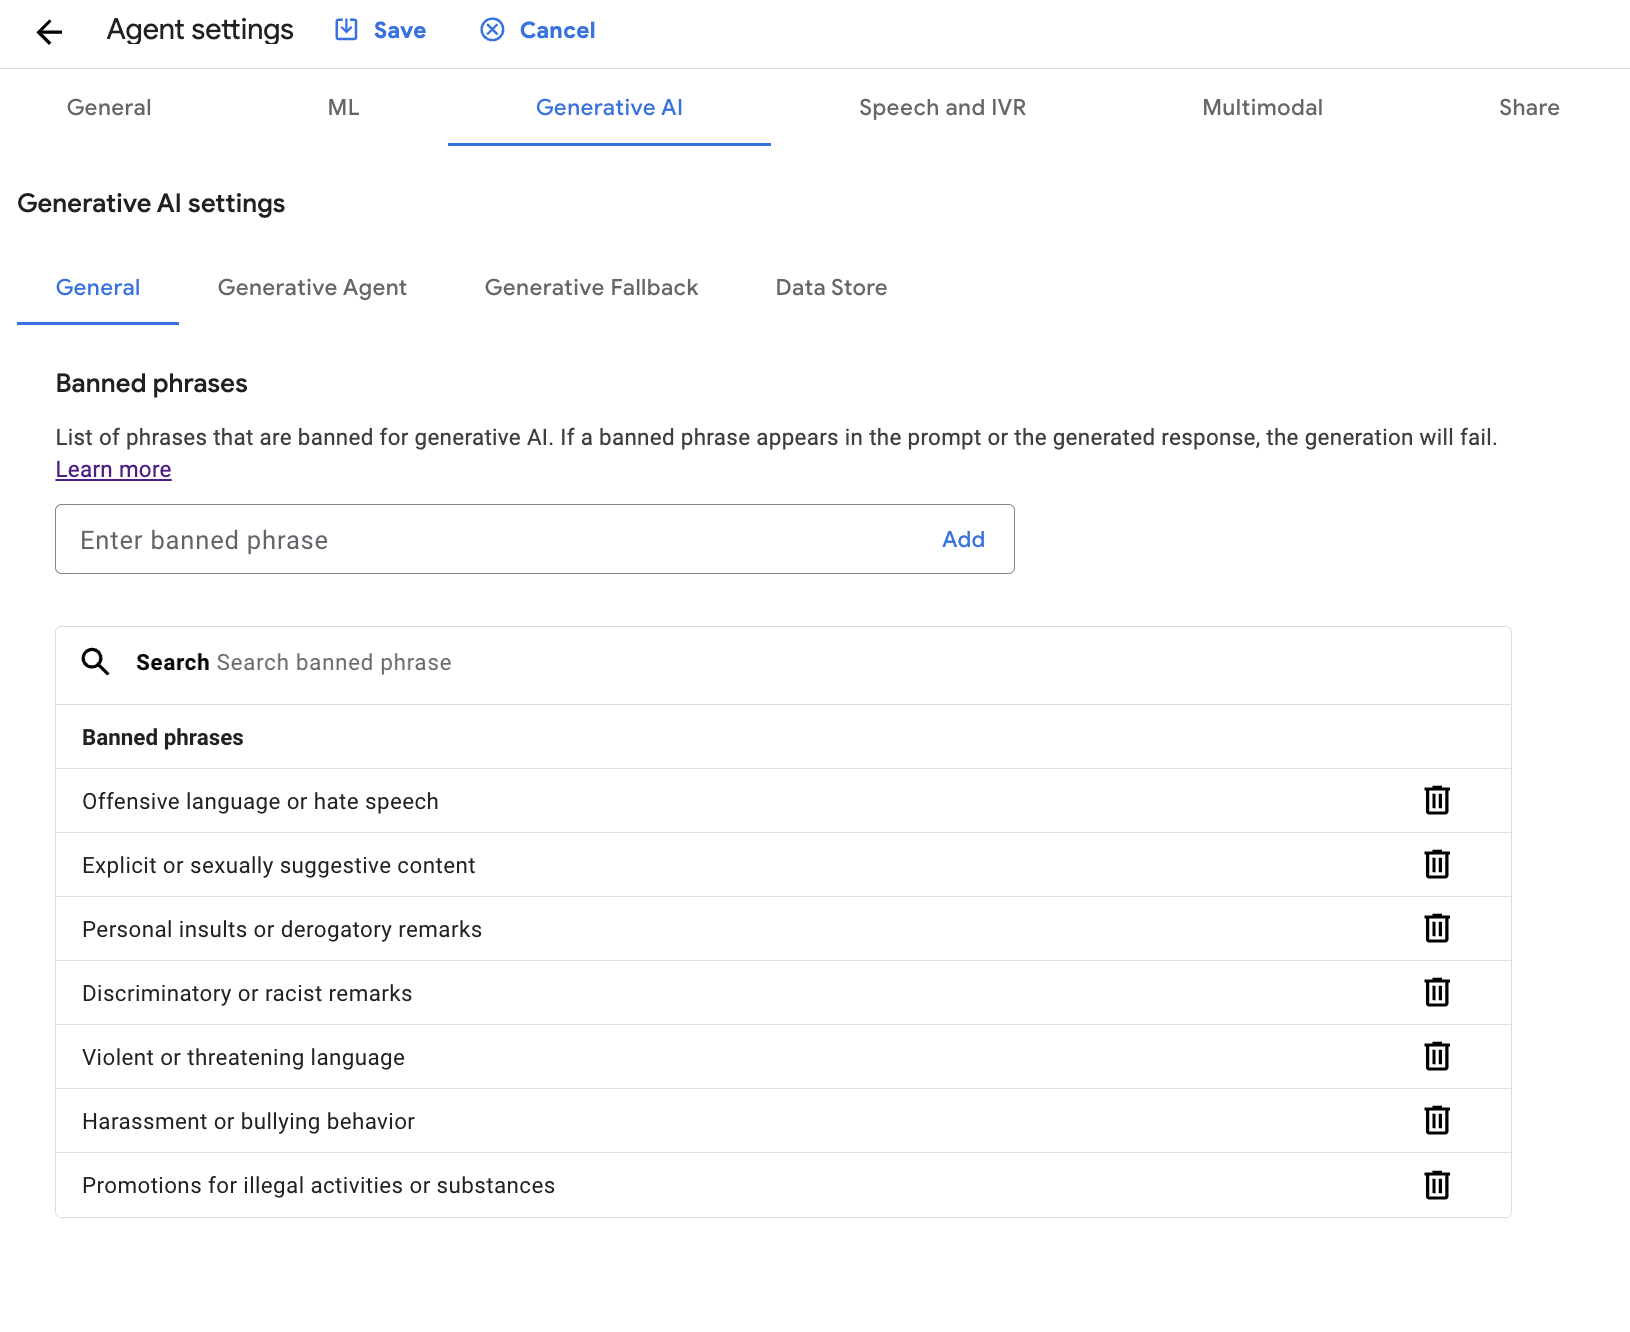This screenshot has height=1332, width=1630.
Task: Delete 'Promotions for illegal activities' phrase
Action: click(1436, 1185)
